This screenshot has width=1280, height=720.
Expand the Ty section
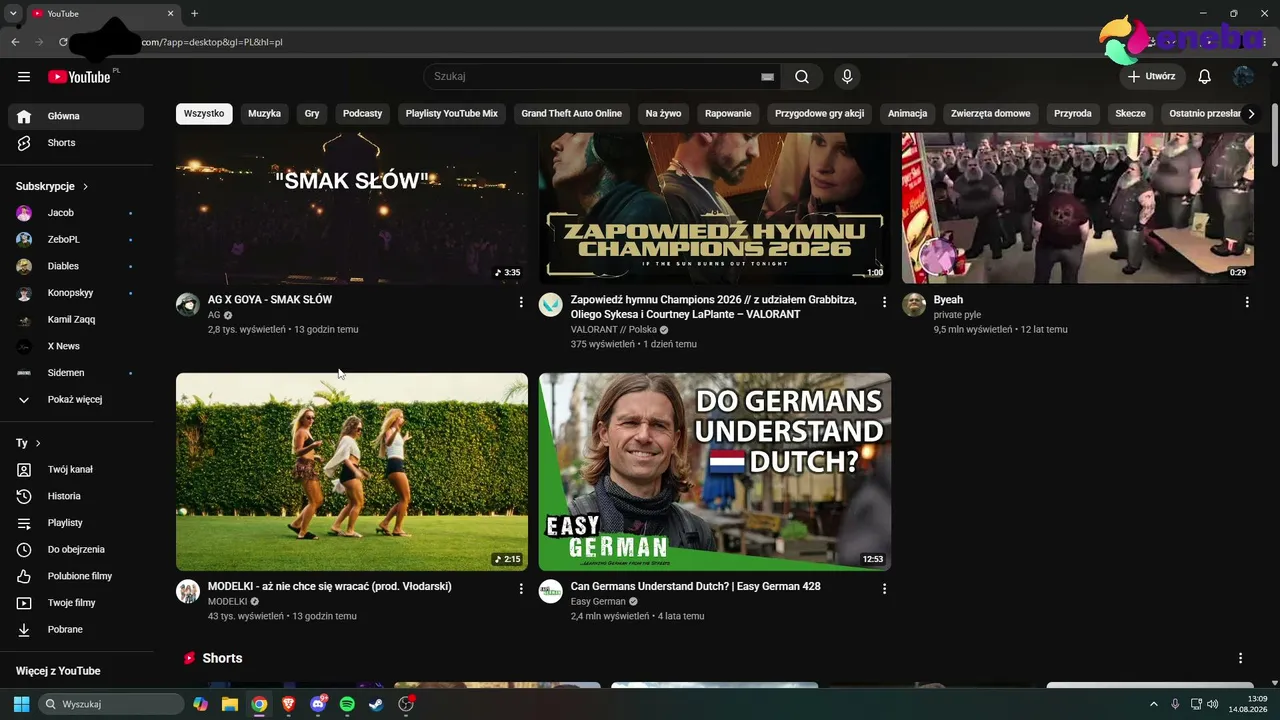pos(29,443)
